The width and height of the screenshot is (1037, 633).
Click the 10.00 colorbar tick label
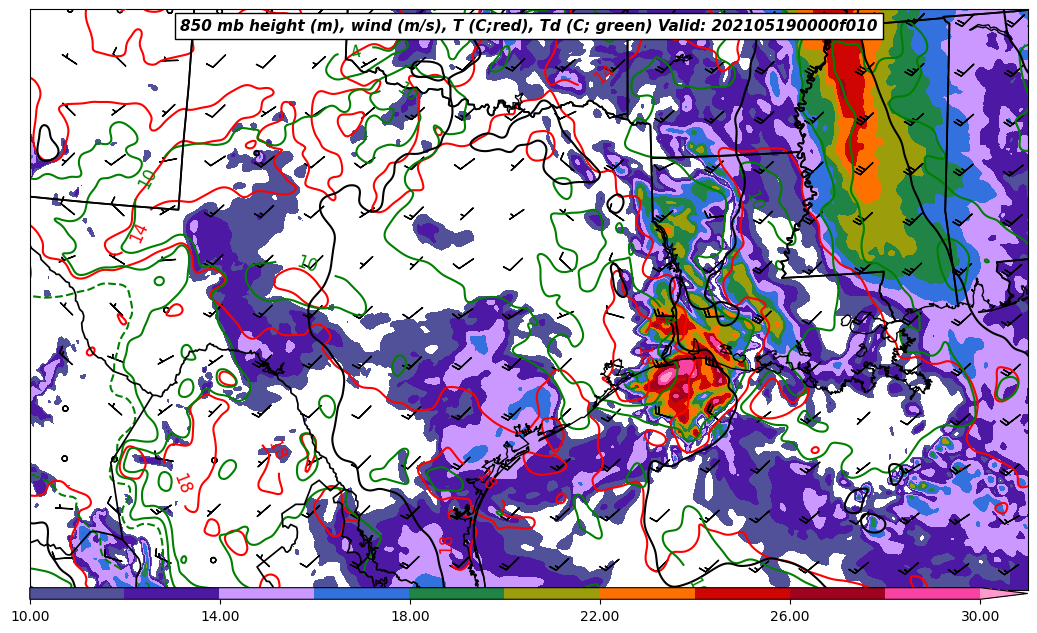pos(30,616)
